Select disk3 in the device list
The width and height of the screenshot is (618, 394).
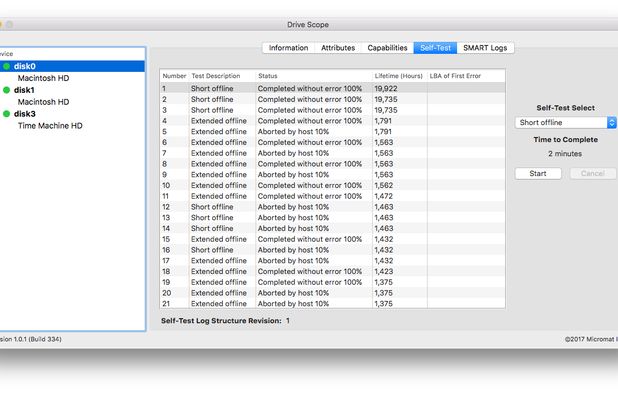click(x=73, y=114)
